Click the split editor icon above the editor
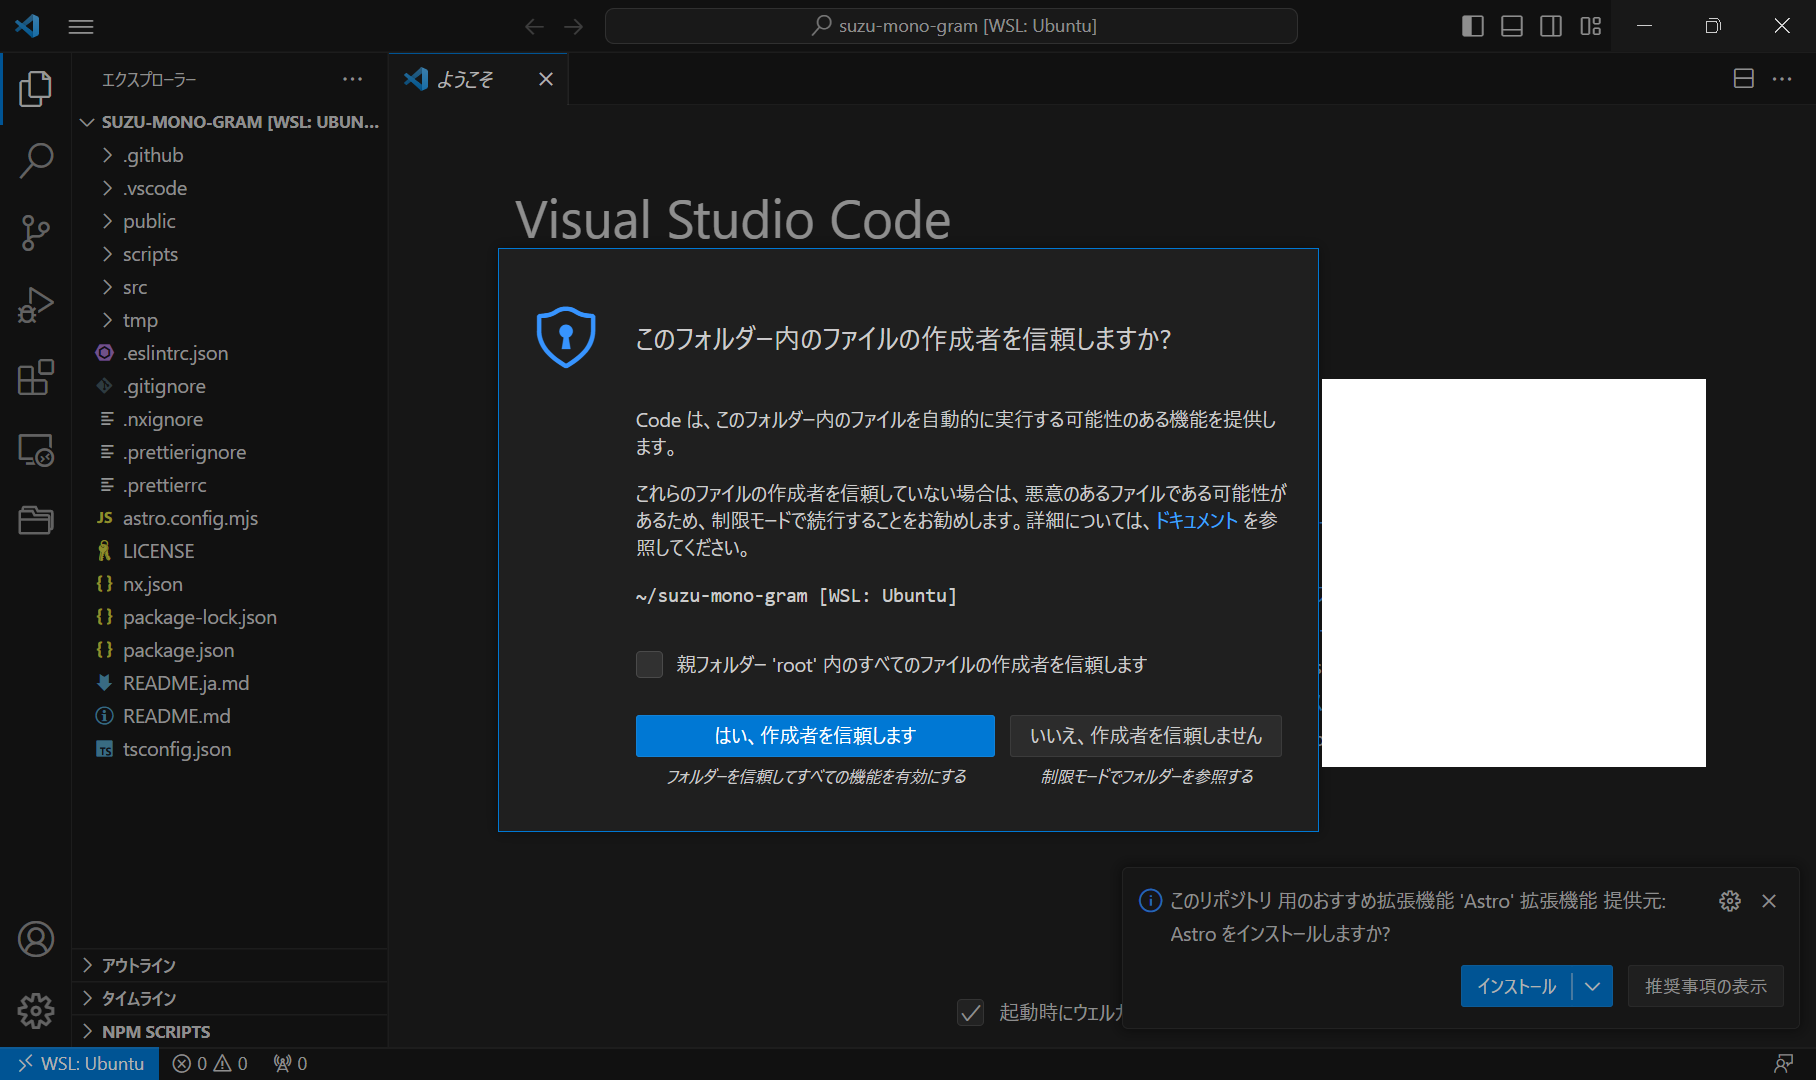The height and width of the screenshot is (1080, 1816). click(1743, 78)
